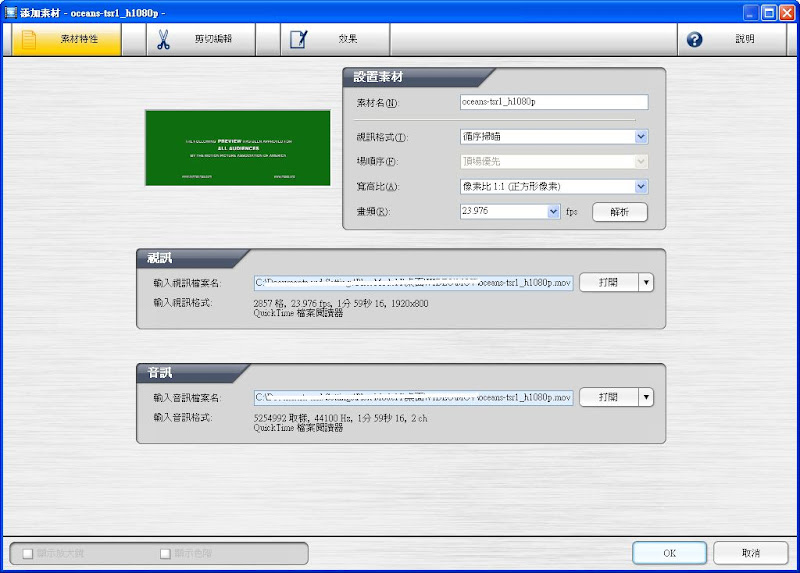The image size is (800, 573).
Task: Click the scissors icon
Action: (x=163, y=39)
